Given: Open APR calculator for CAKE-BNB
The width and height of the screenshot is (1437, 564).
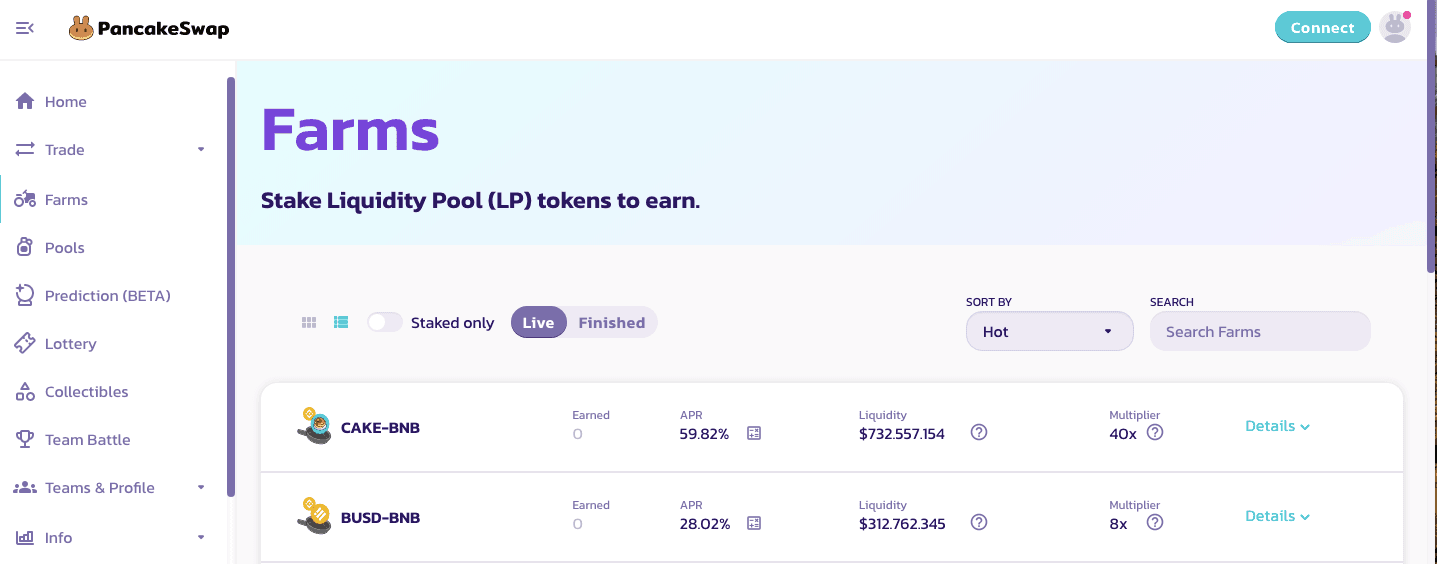Looking at the screenshot, I should click(x=754, y=433).
